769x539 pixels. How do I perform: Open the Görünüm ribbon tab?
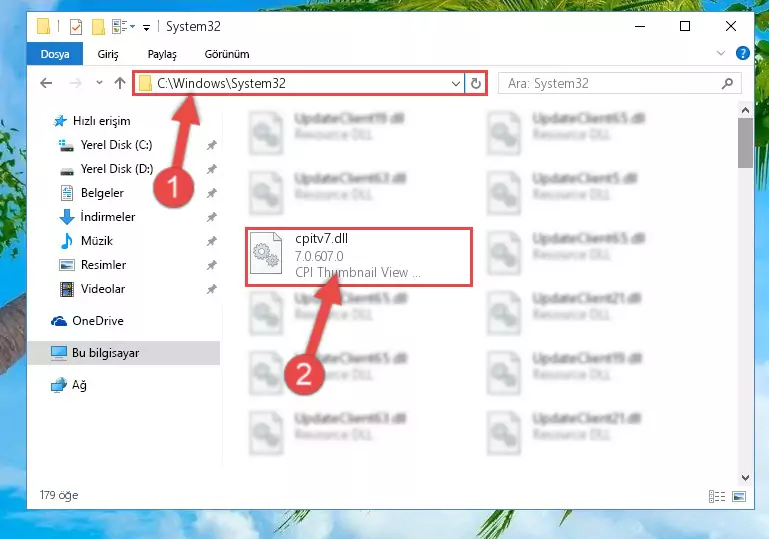click(227, 54)
